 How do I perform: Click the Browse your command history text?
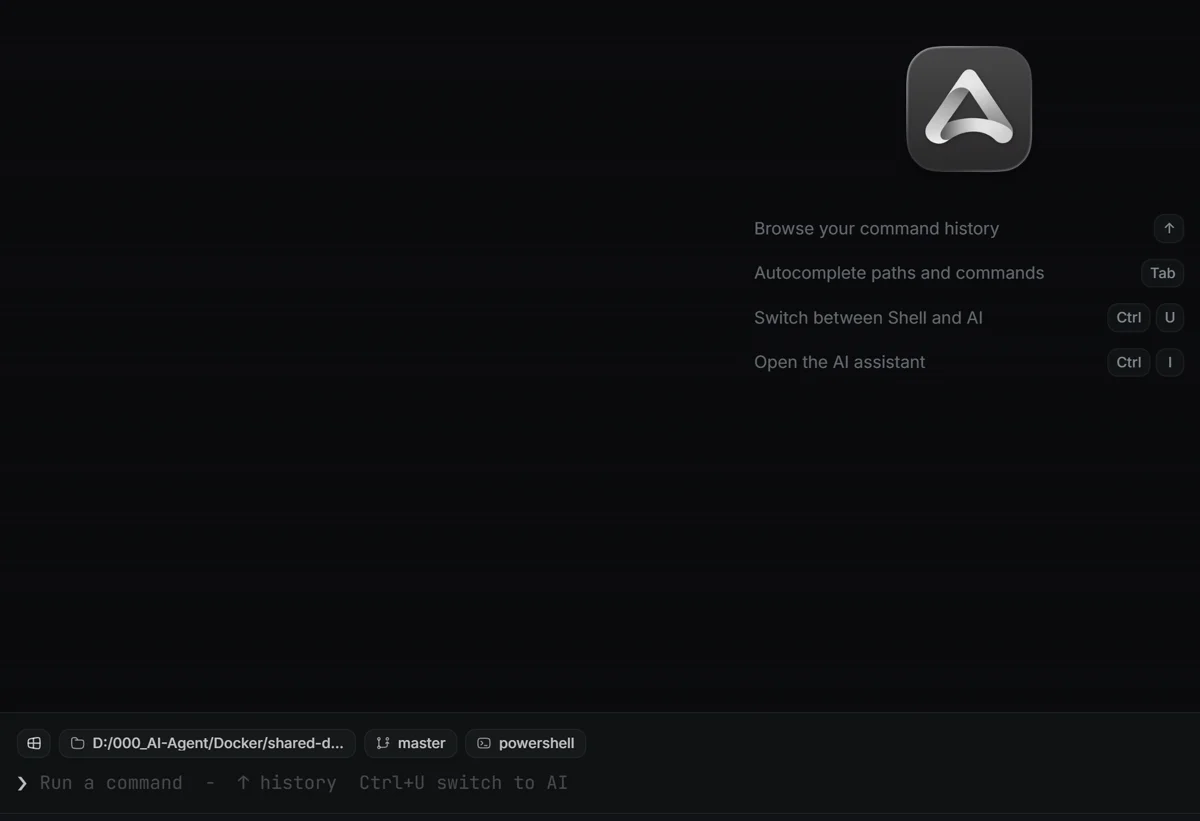[x=877, y=229]
